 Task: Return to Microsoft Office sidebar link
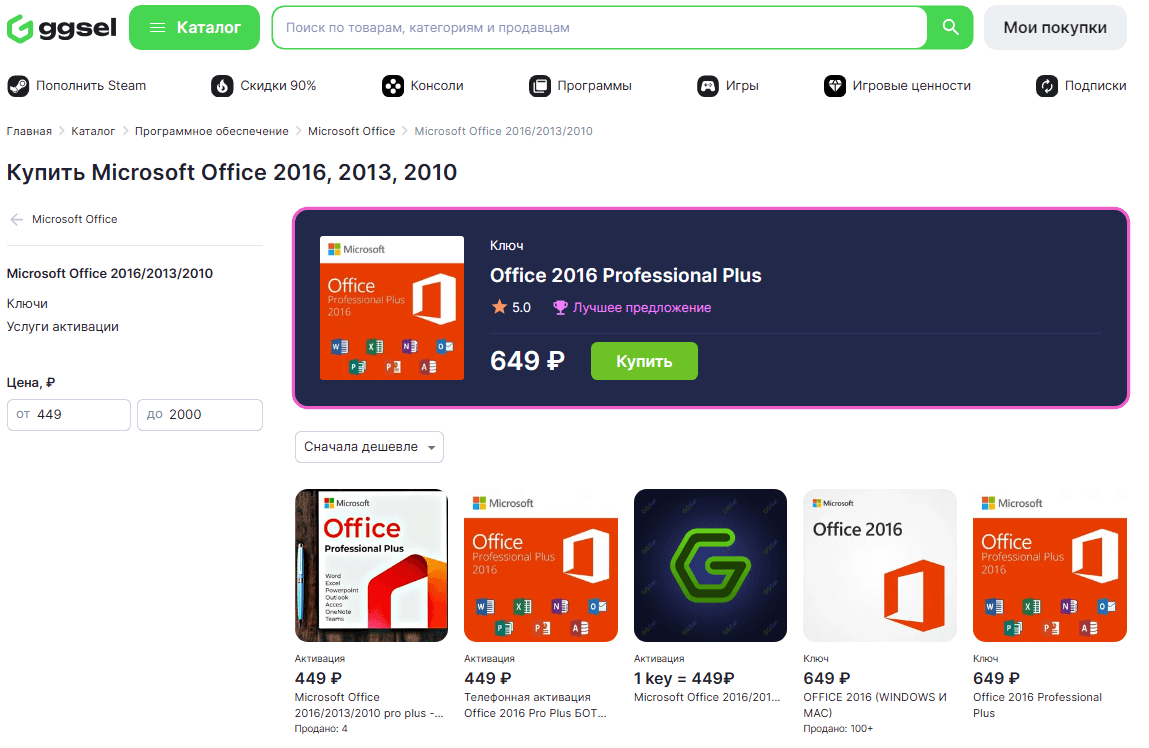pos(75,219)
